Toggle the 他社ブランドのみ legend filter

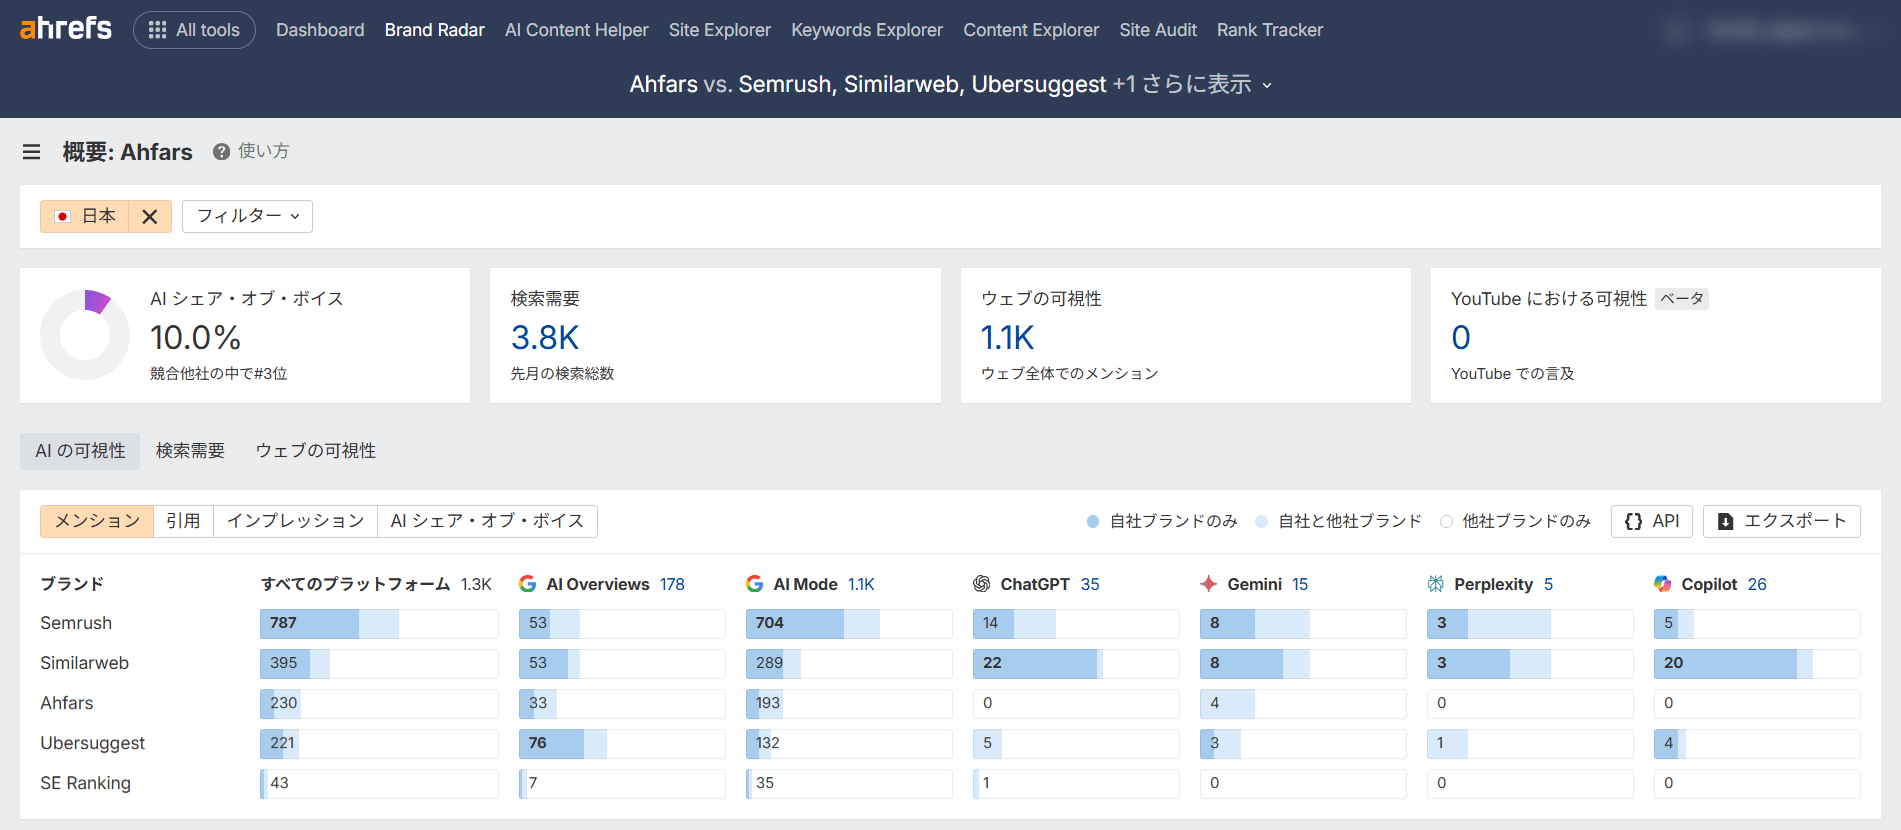pyautogui.click(x=1515, y=521)
